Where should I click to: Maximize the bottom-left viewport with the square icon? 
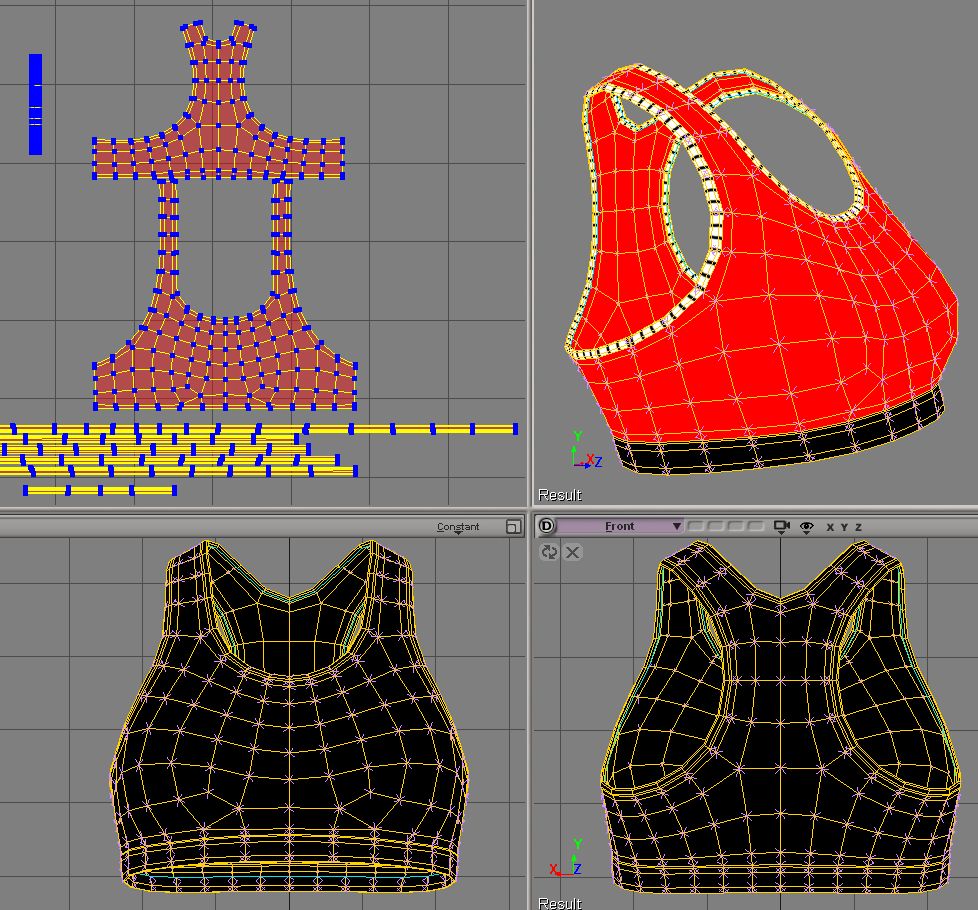[513, 526]
